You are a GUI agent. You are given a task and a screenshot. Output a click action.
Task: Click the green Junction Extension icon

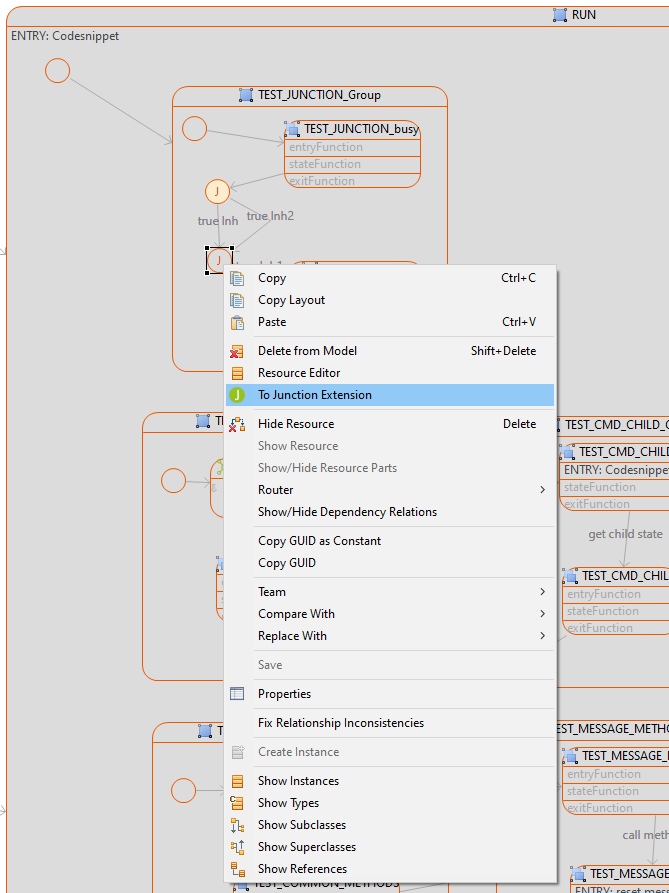coord(237,395)
